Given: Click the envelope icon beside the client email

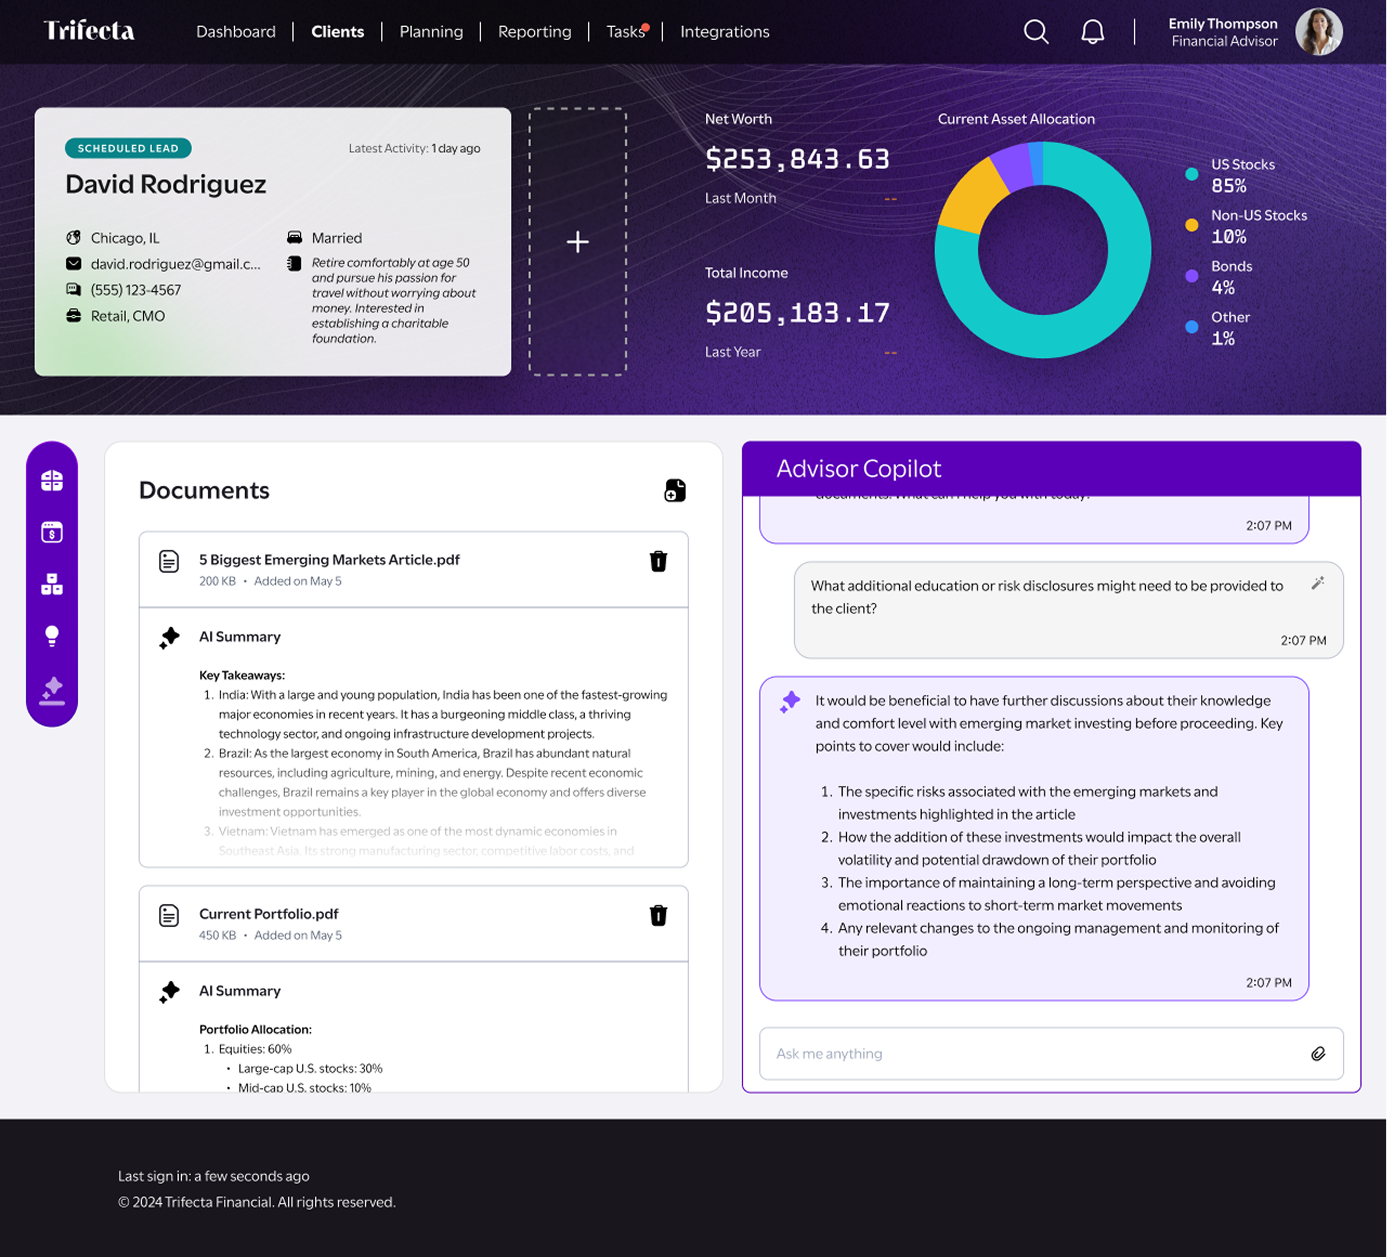Looking at the screenshot, I should tap(73, 264).
